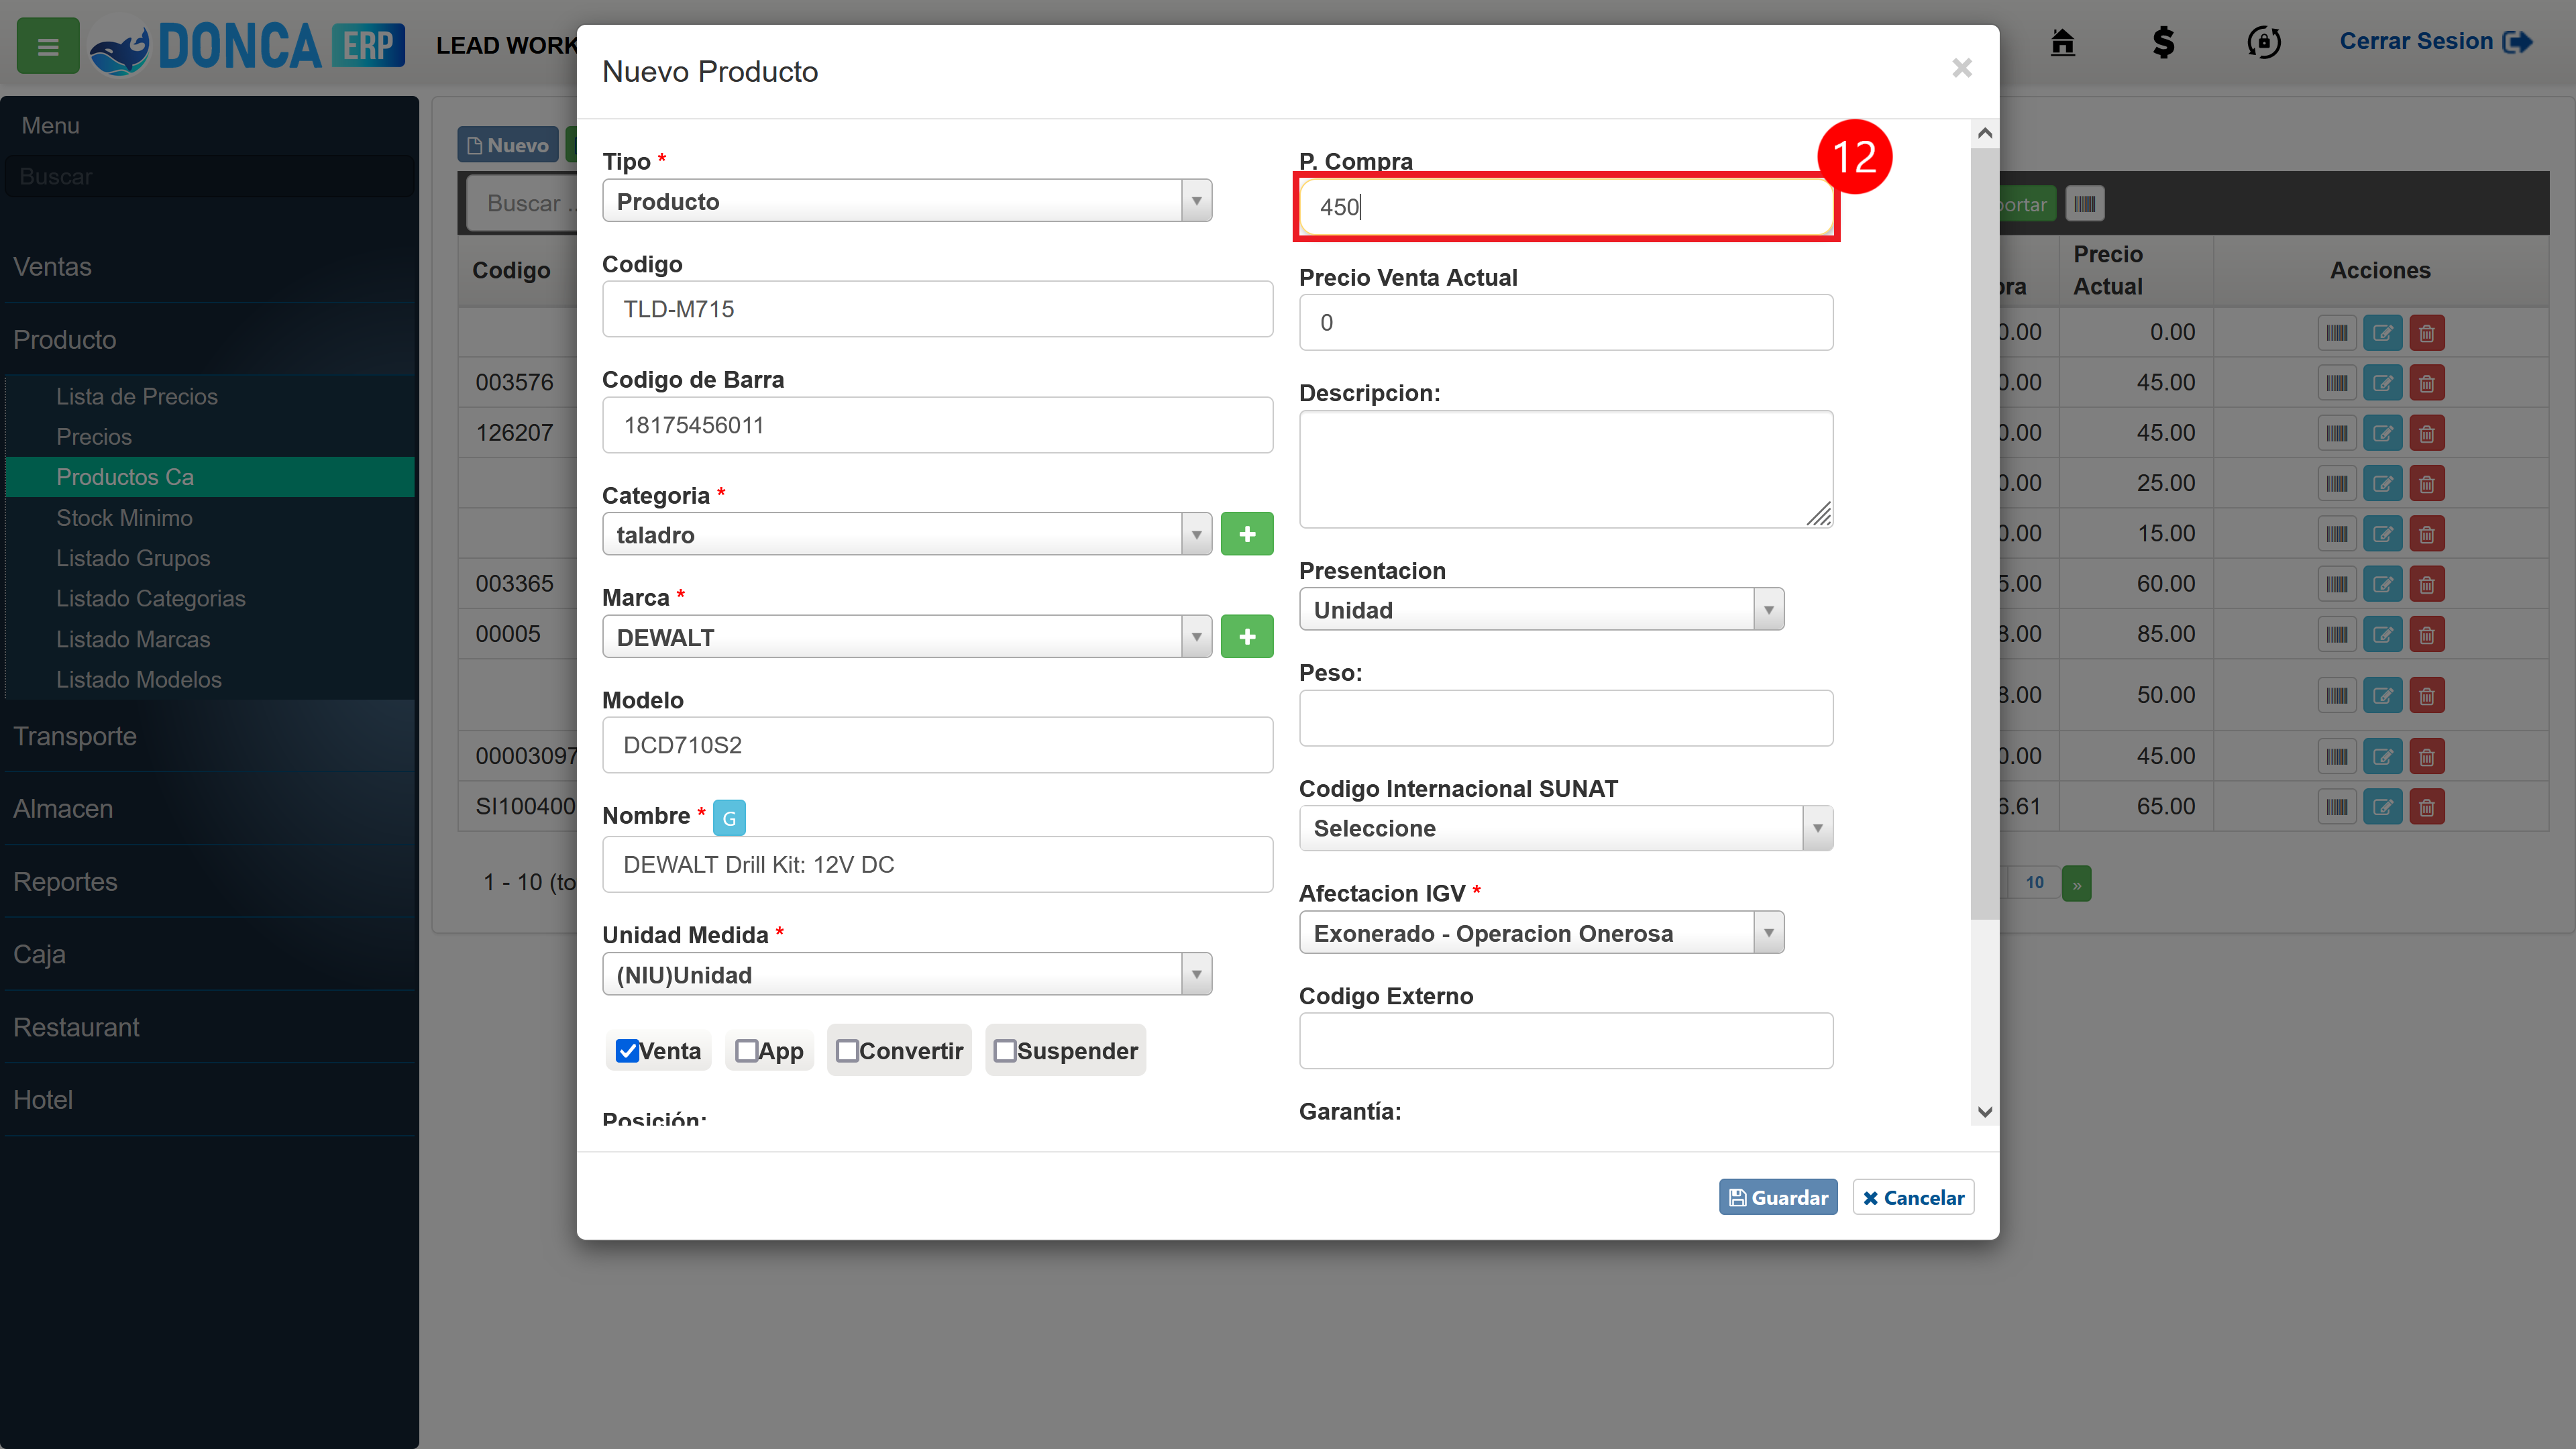Delete the product in row 126207
This screenshot has height=1449, width=2576.
tap(2427, 434)
